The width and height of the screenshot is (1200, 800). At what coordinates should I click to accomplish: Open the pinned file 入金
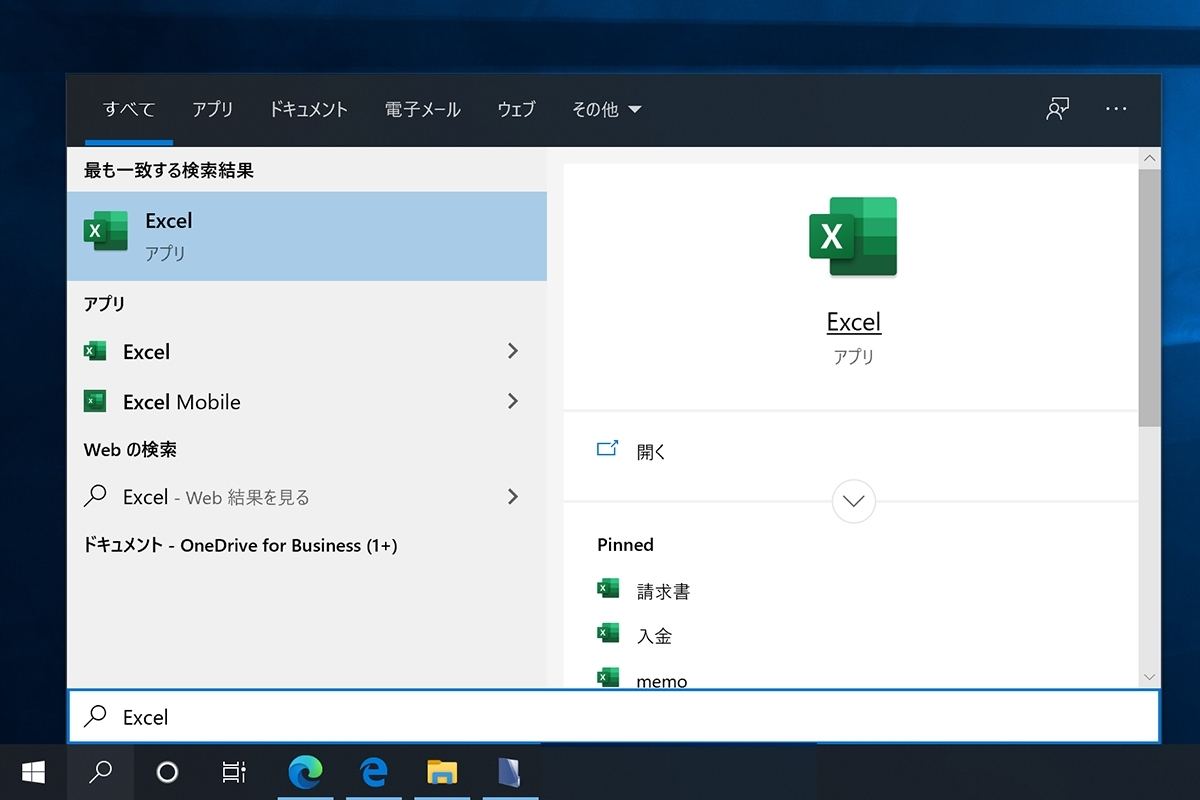(x=654, y=635)
